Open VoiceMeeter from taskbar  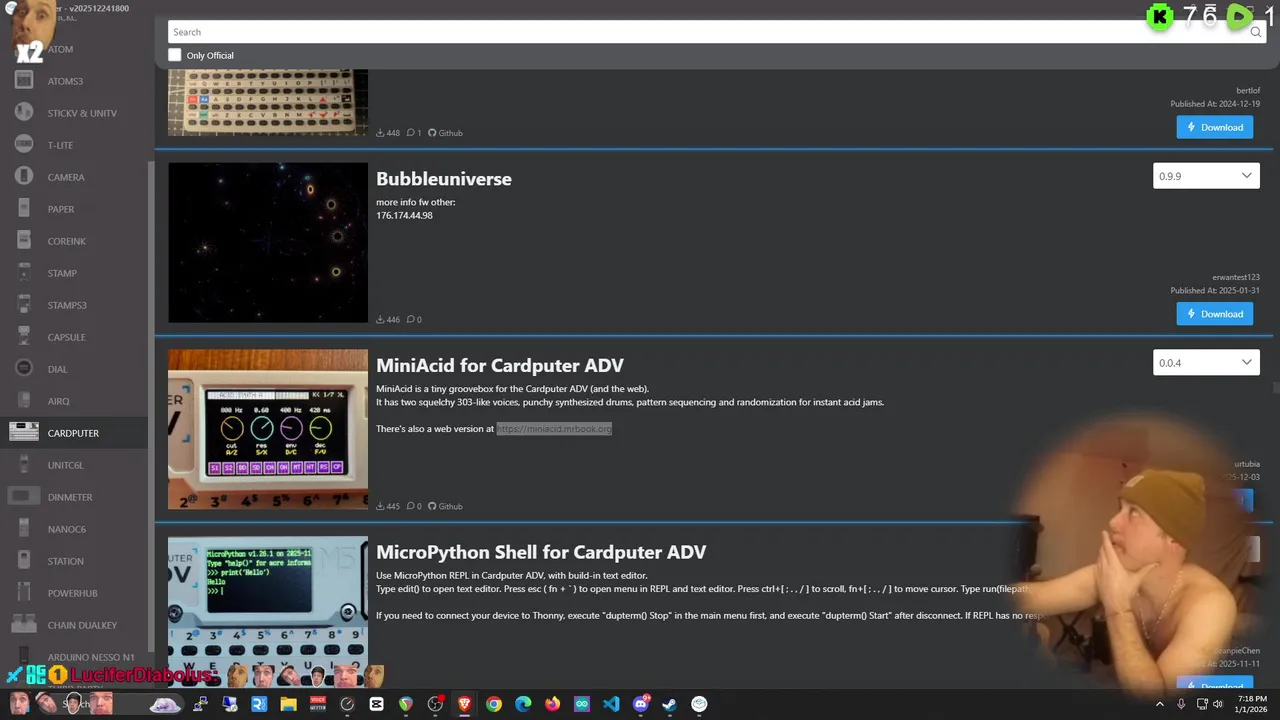318,704
